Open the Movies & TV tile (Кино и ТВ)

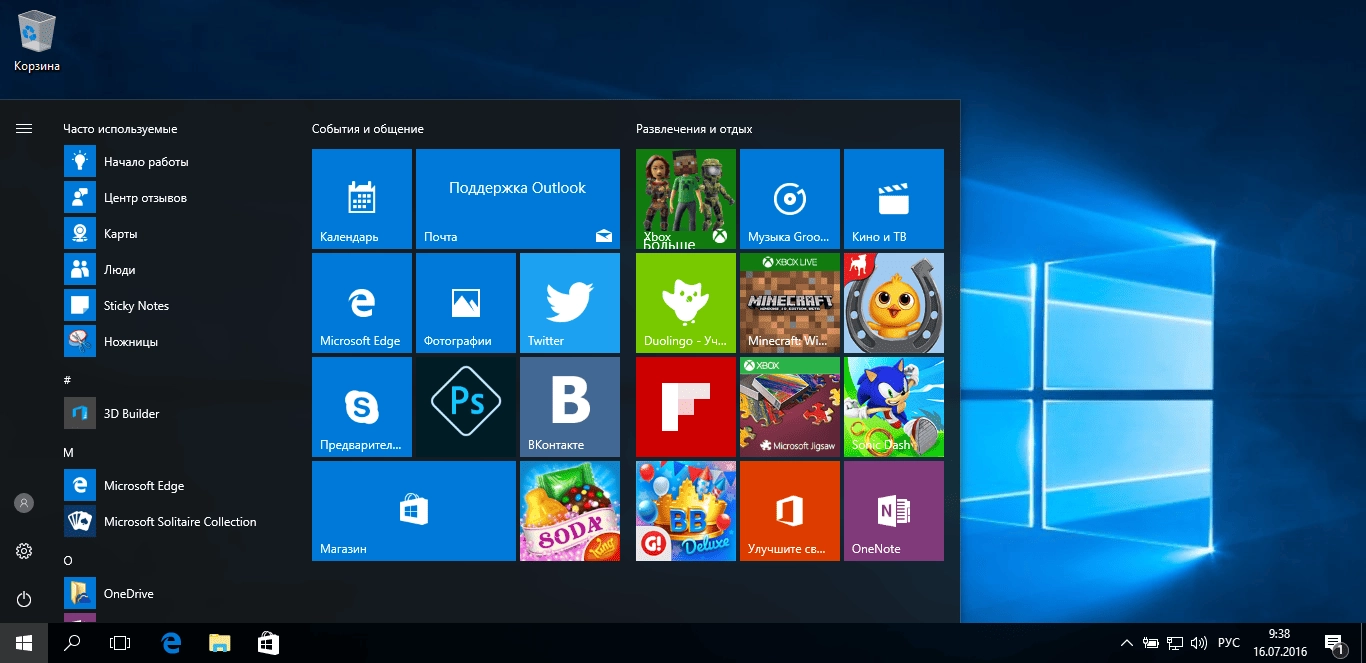(894, 199)
